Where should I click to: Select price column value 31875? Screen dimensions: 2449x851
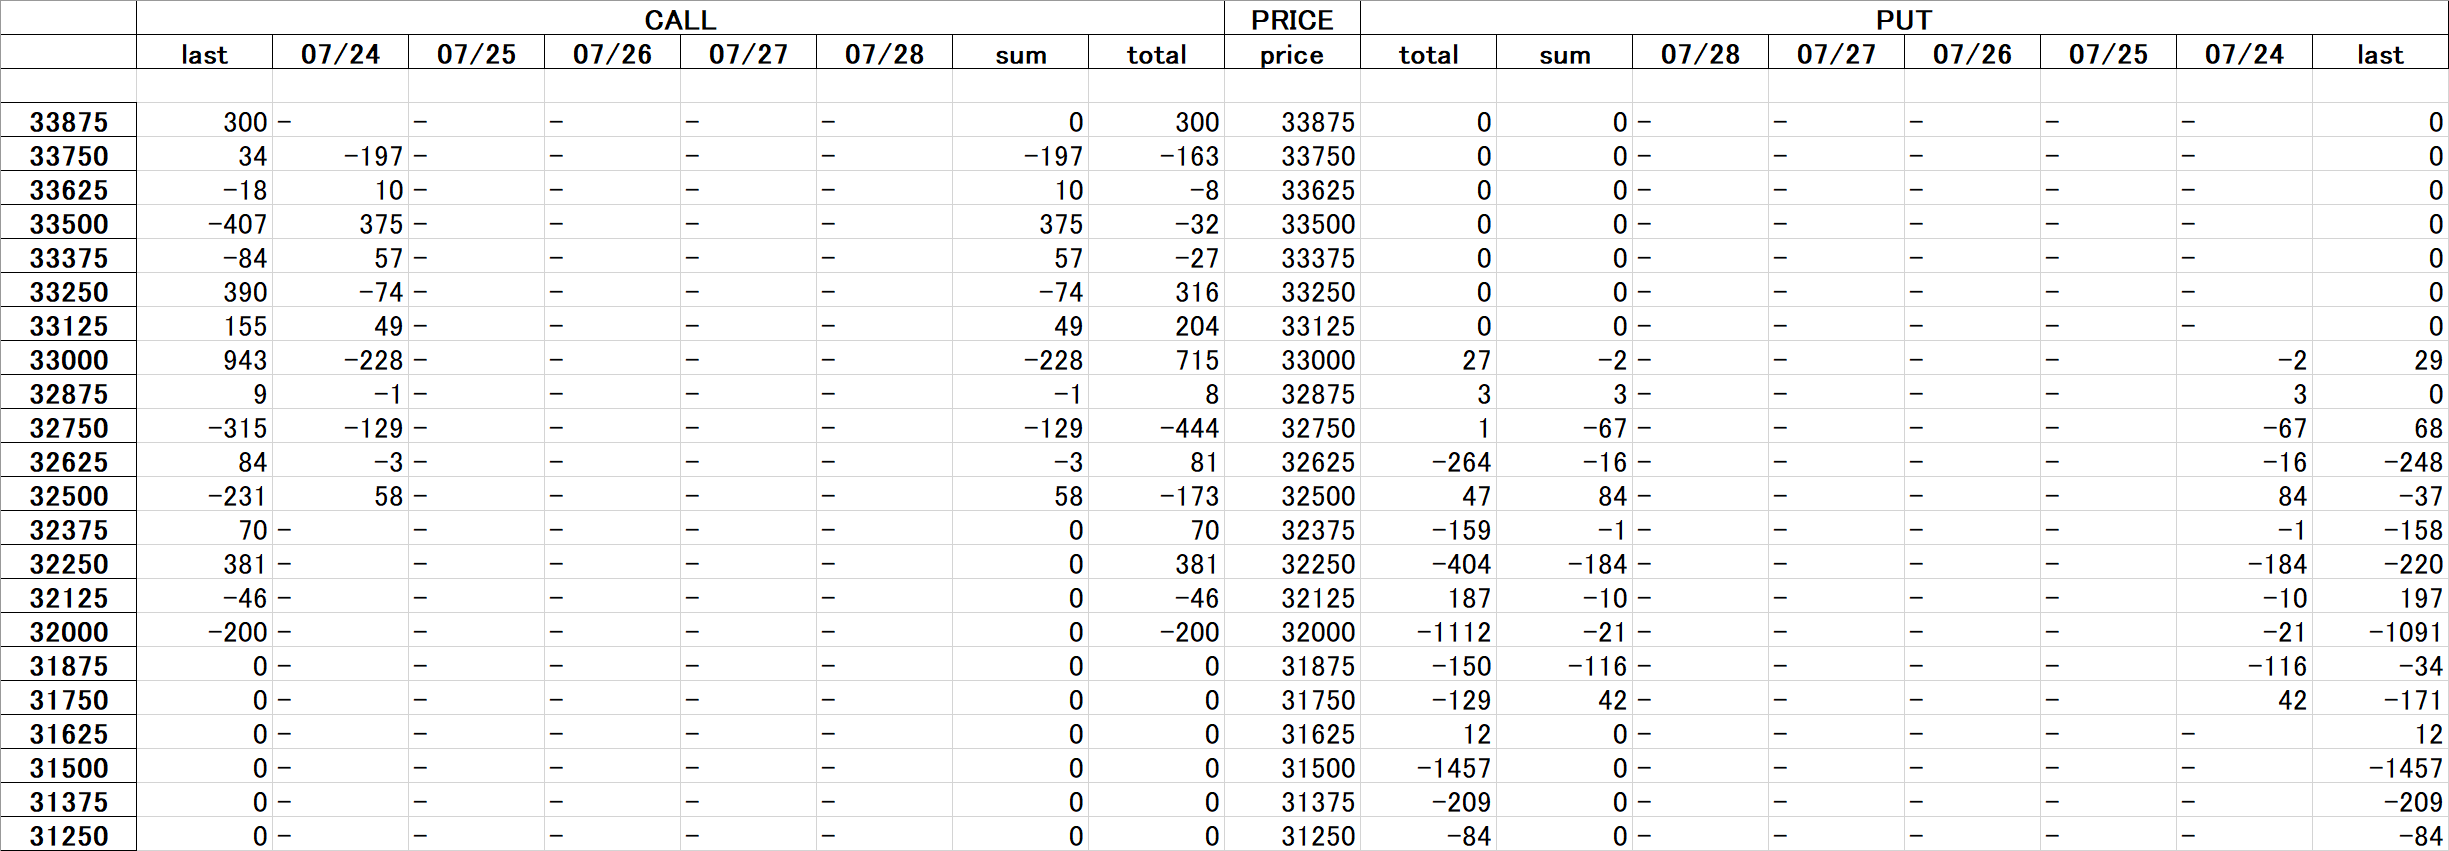tap(1318, 665)
